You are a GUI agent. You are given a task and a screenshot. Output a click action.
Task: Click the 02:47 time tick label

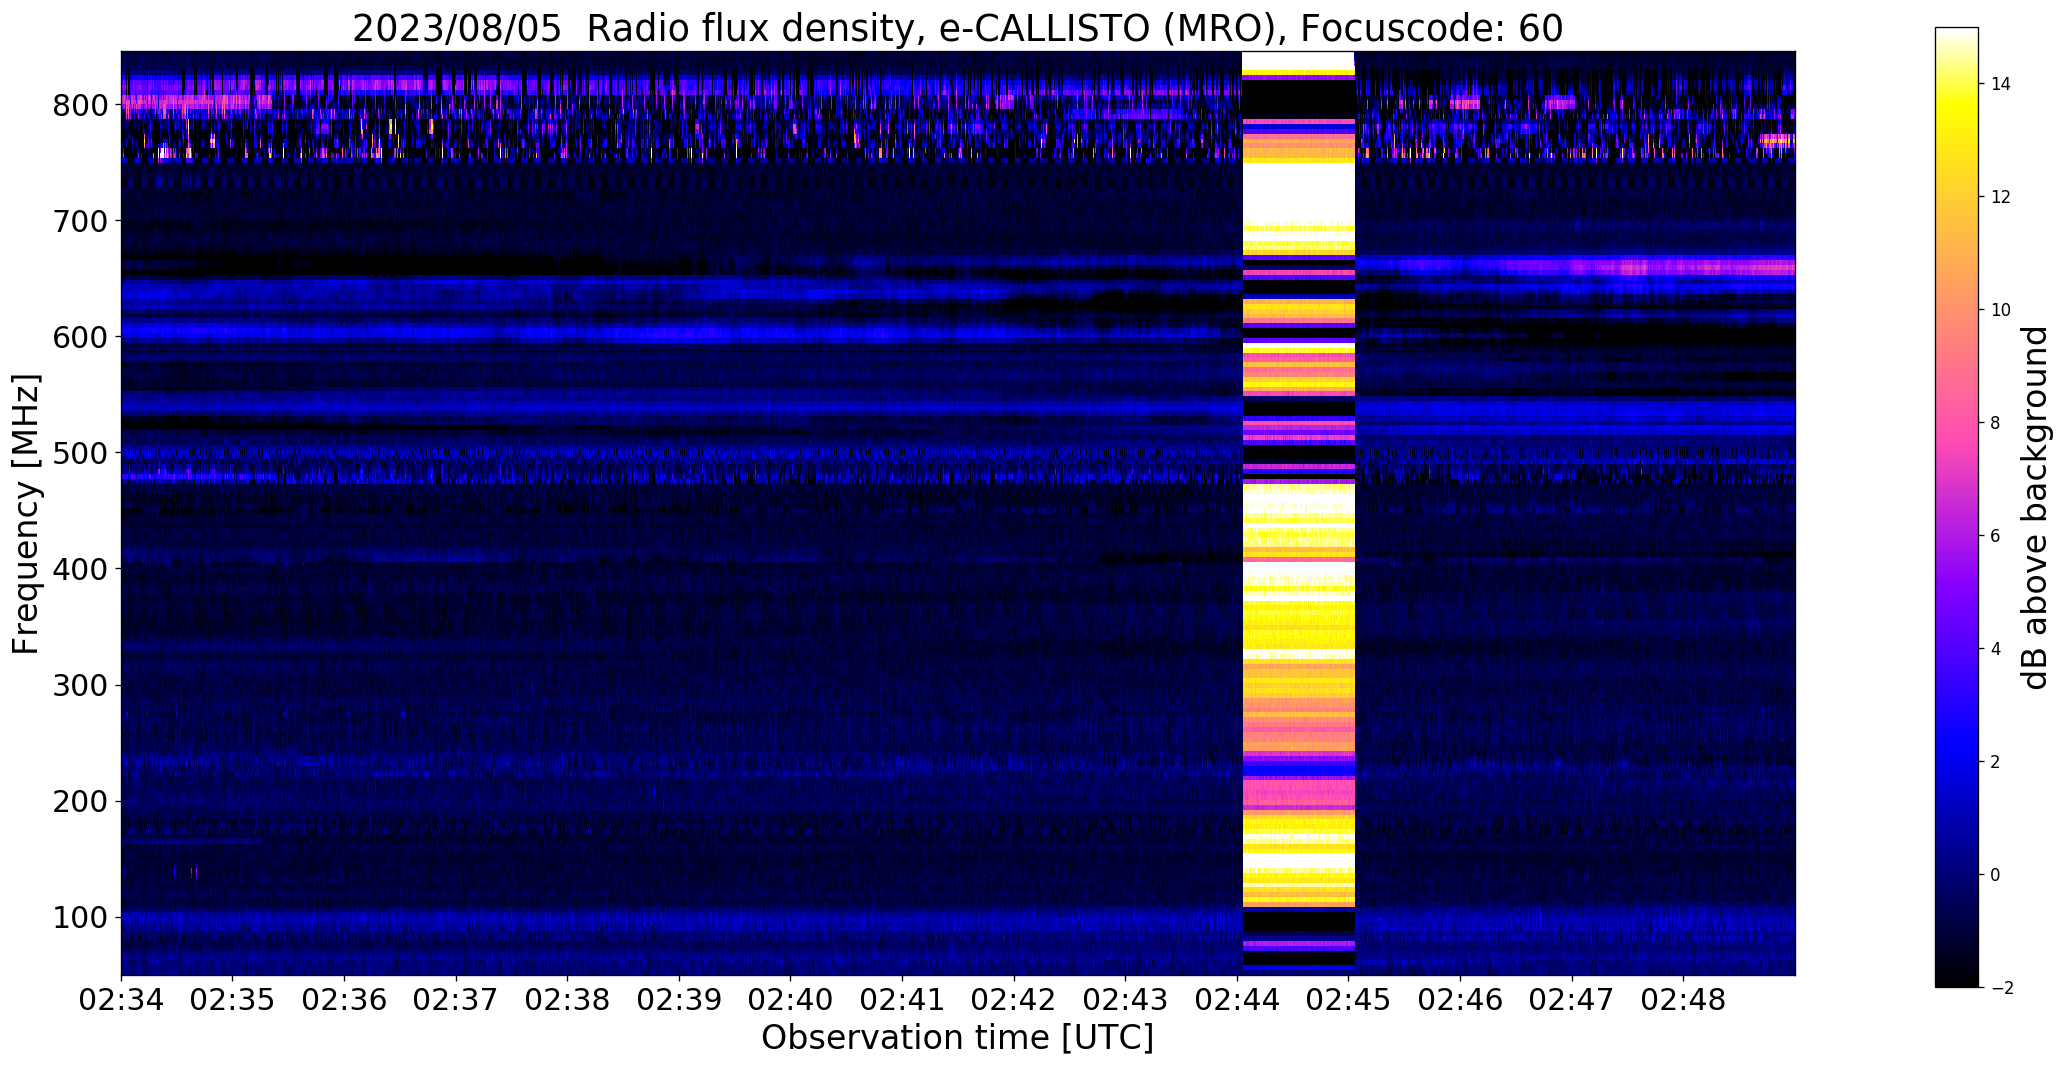point(1573,1001)
